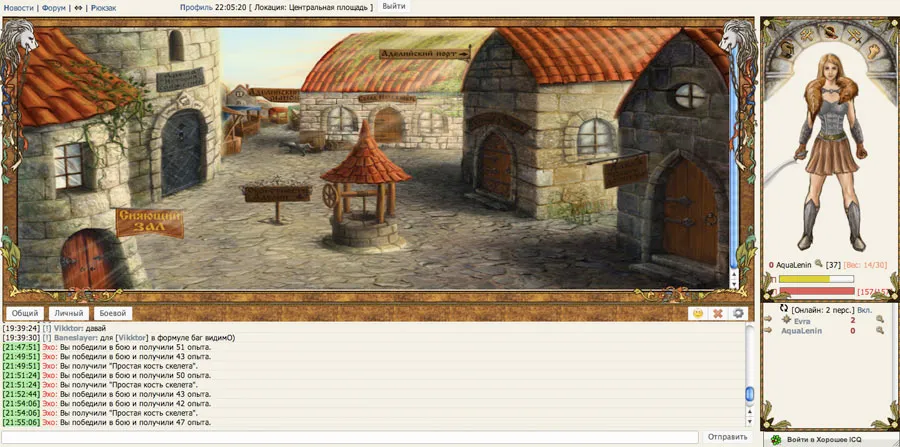Image resolution: width=900 pixels, height=447 pixels.
Task: Switch to Общий chat tab
Action: [25, 313]
